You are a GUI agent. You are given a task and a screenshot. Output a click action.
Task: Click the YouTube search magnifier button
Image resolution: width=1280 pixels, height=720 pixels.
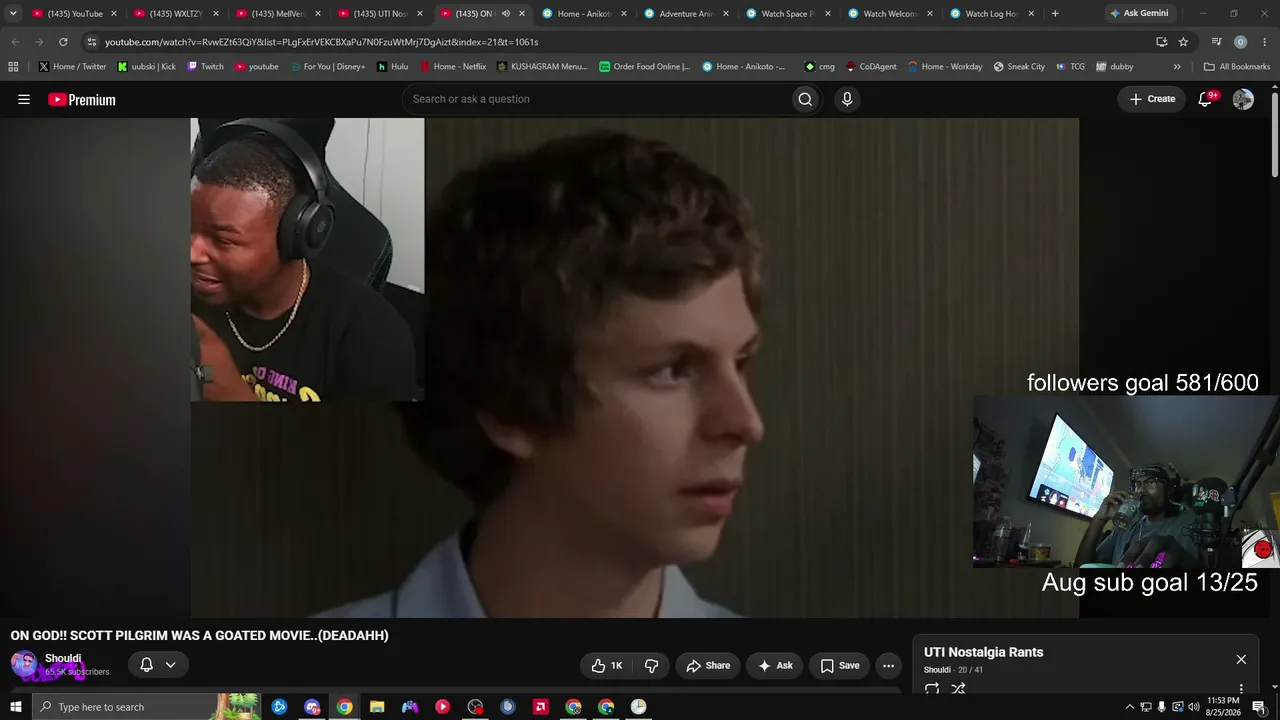[805, 99]
